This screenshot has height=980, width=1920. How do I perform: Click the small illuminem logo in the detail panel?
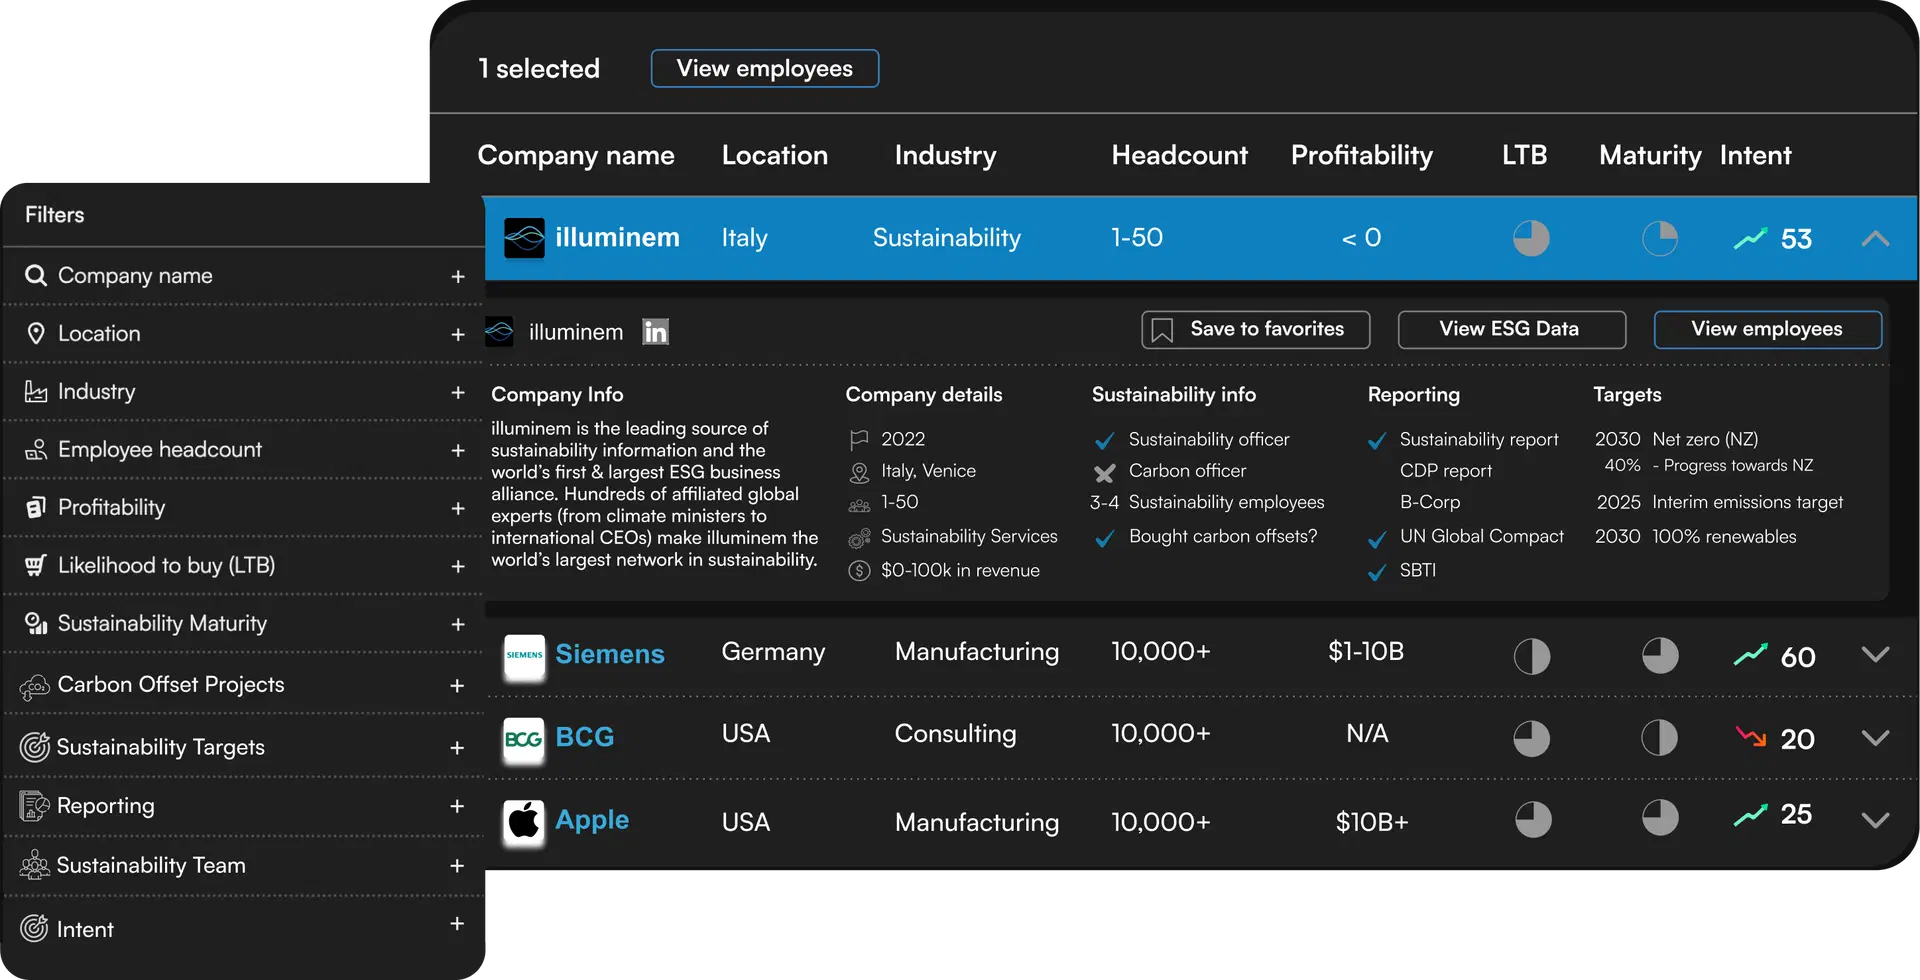499,332
